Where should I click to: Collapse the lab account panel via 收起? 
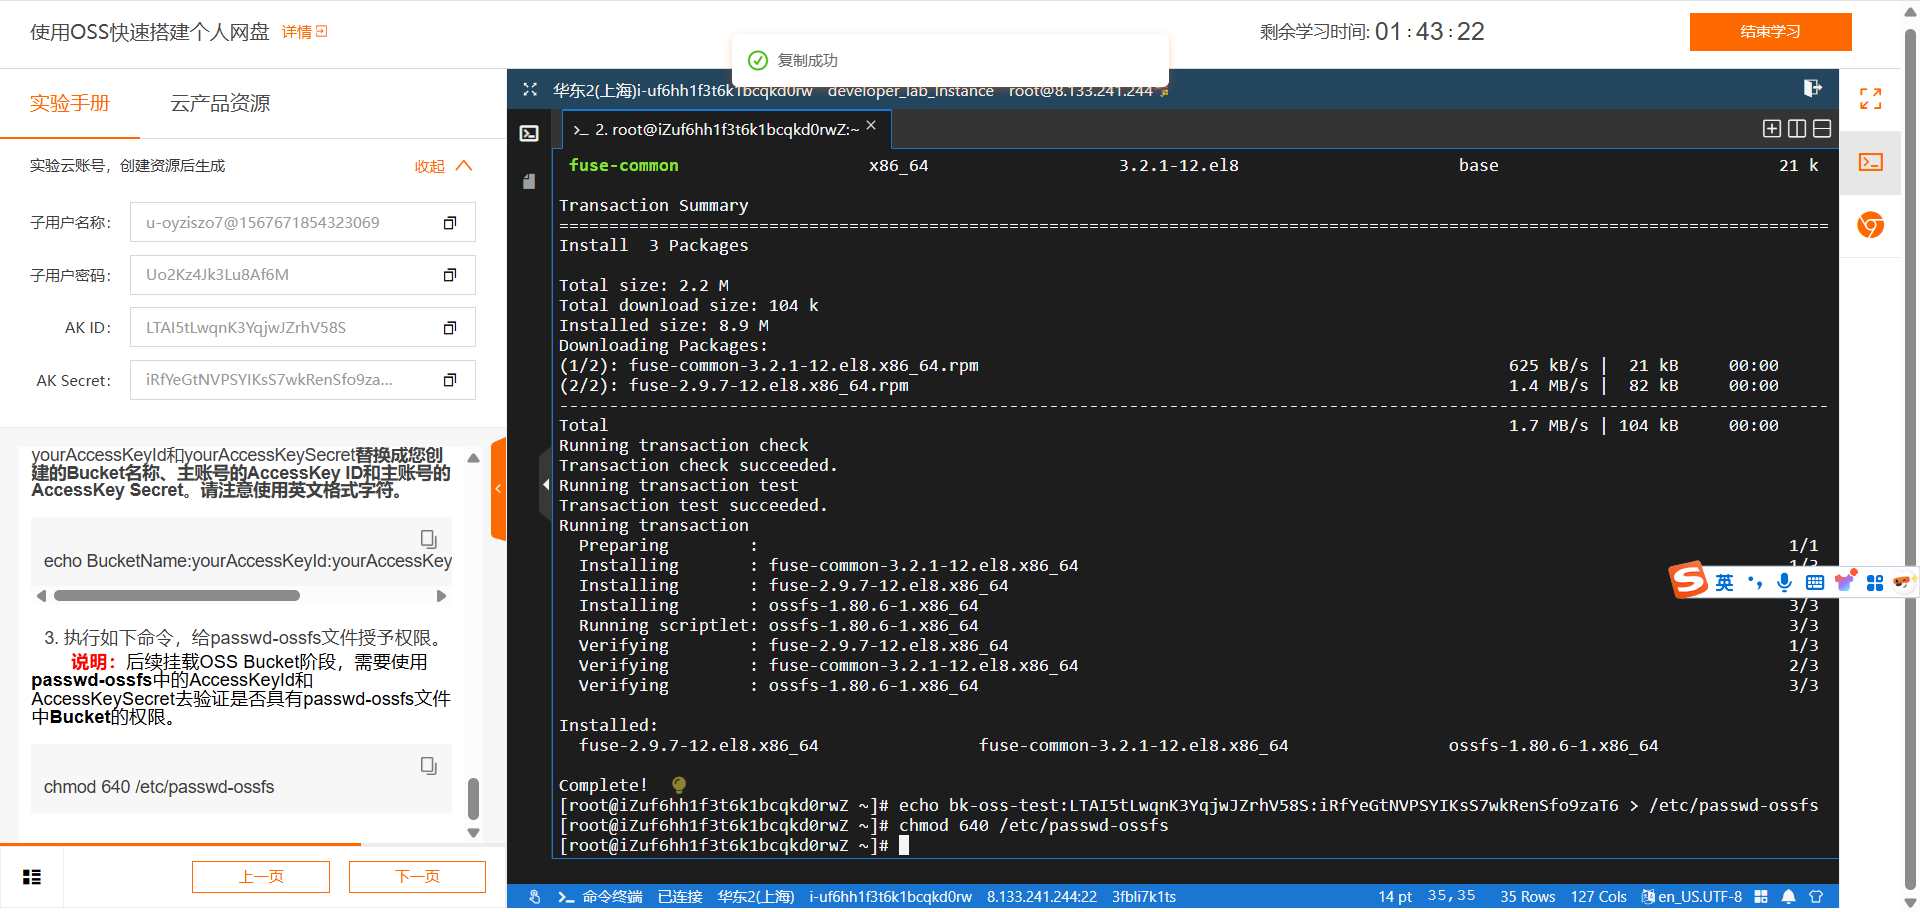(443, 166)
